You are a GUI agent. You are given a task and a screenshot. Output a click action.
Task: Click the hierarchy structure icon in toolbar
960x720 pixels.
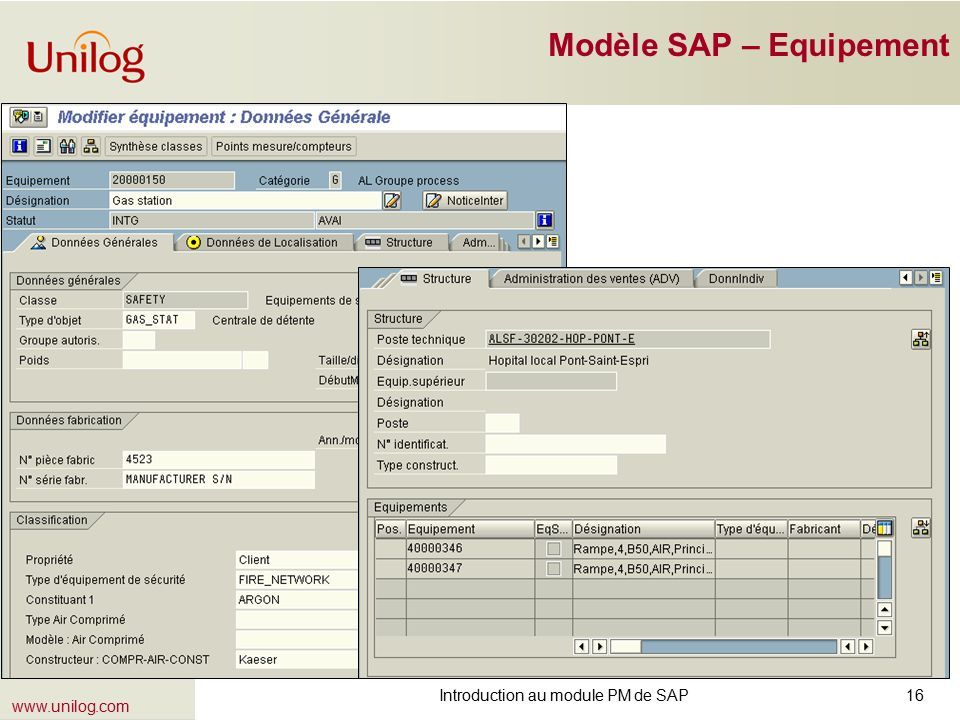click(91, 146)
